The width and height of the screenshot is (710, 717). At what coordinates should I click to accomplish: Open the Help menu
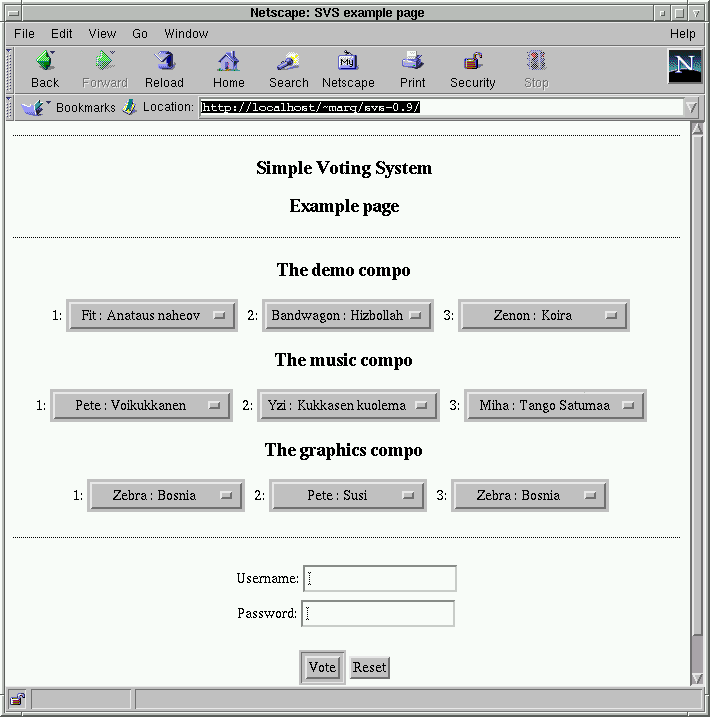[682, 34]
